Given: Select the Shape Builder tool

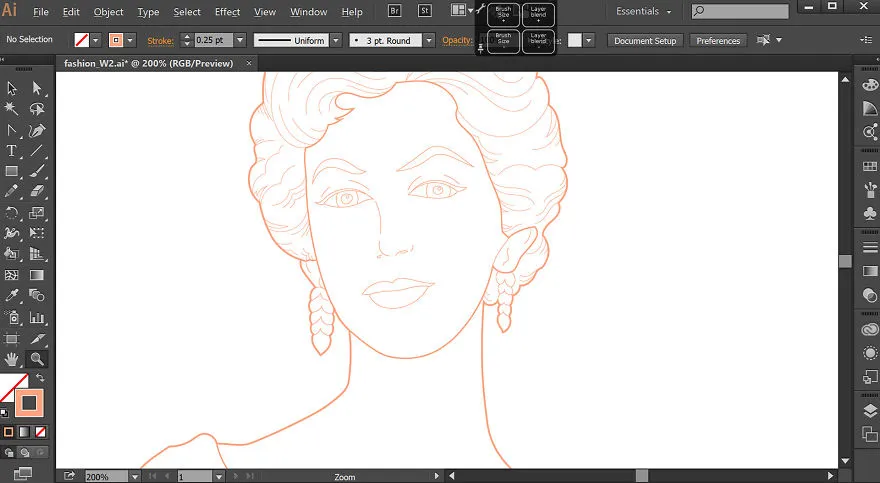Looking at the screenshot, I should [12, 254].
